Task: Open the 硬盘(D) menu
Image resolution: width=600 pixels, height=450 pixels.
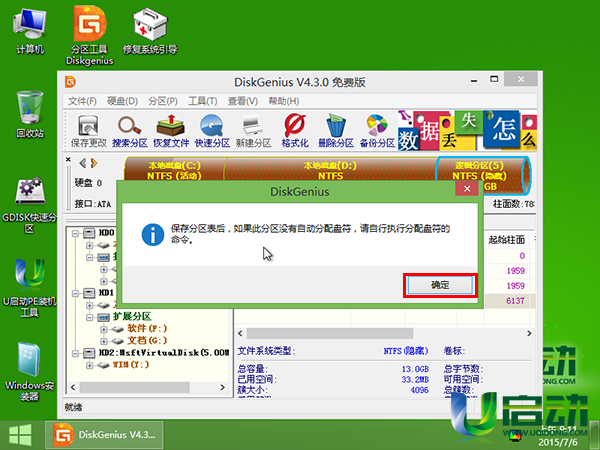Action: click(x=122, y=101)
